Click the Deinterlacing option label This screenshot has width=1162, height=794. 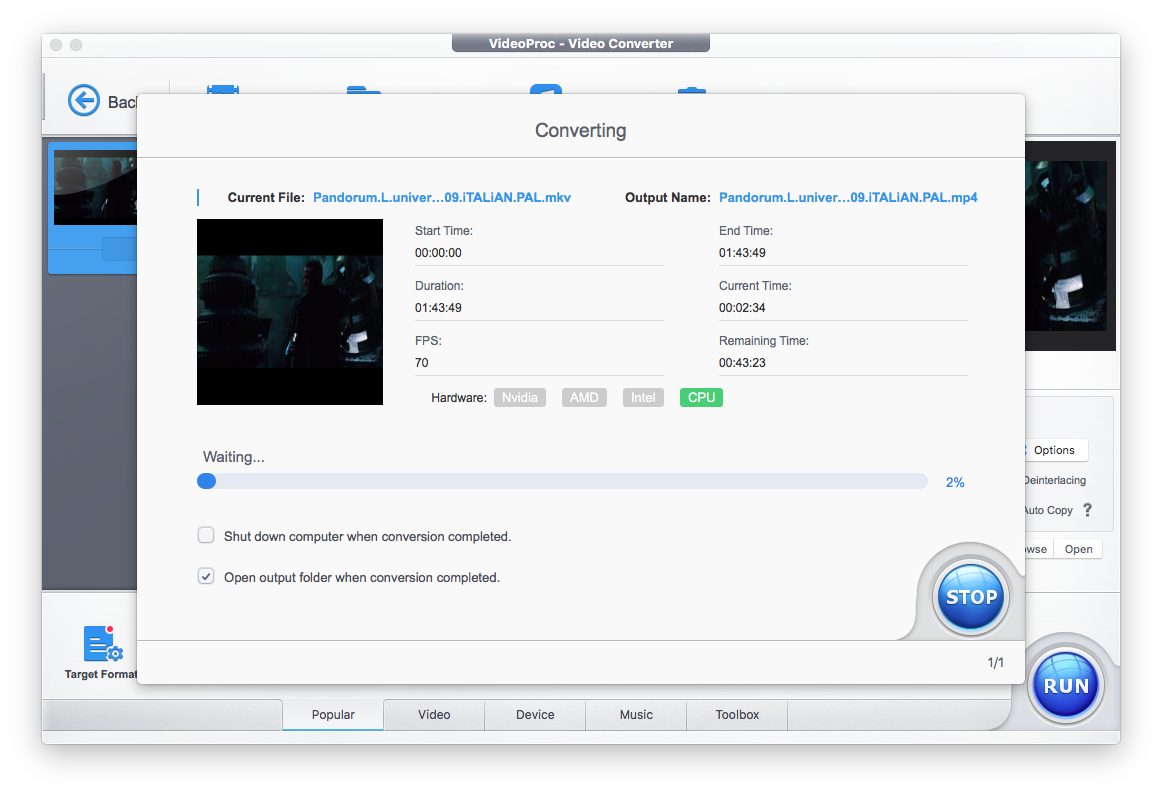point(1055,480)
